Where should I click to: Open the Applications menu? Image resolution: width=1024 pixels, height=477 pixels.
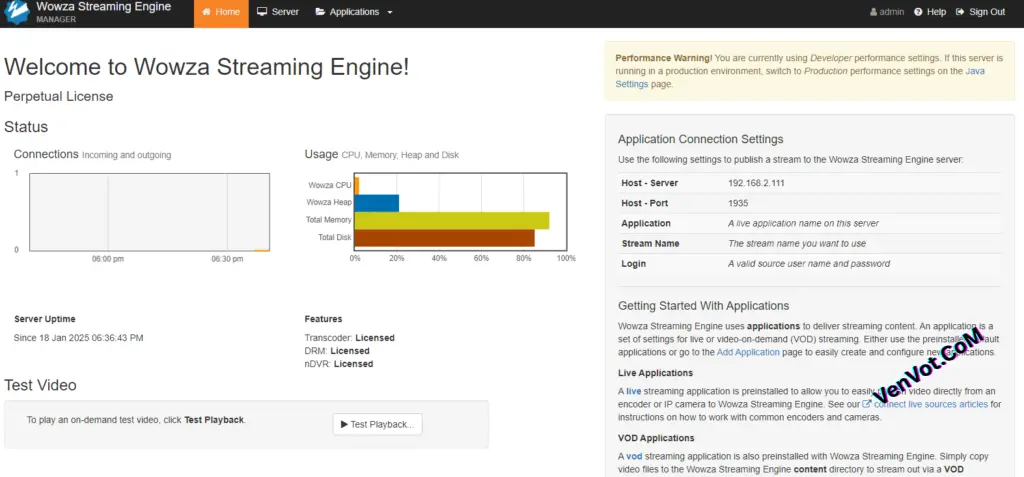click(354, 12)
